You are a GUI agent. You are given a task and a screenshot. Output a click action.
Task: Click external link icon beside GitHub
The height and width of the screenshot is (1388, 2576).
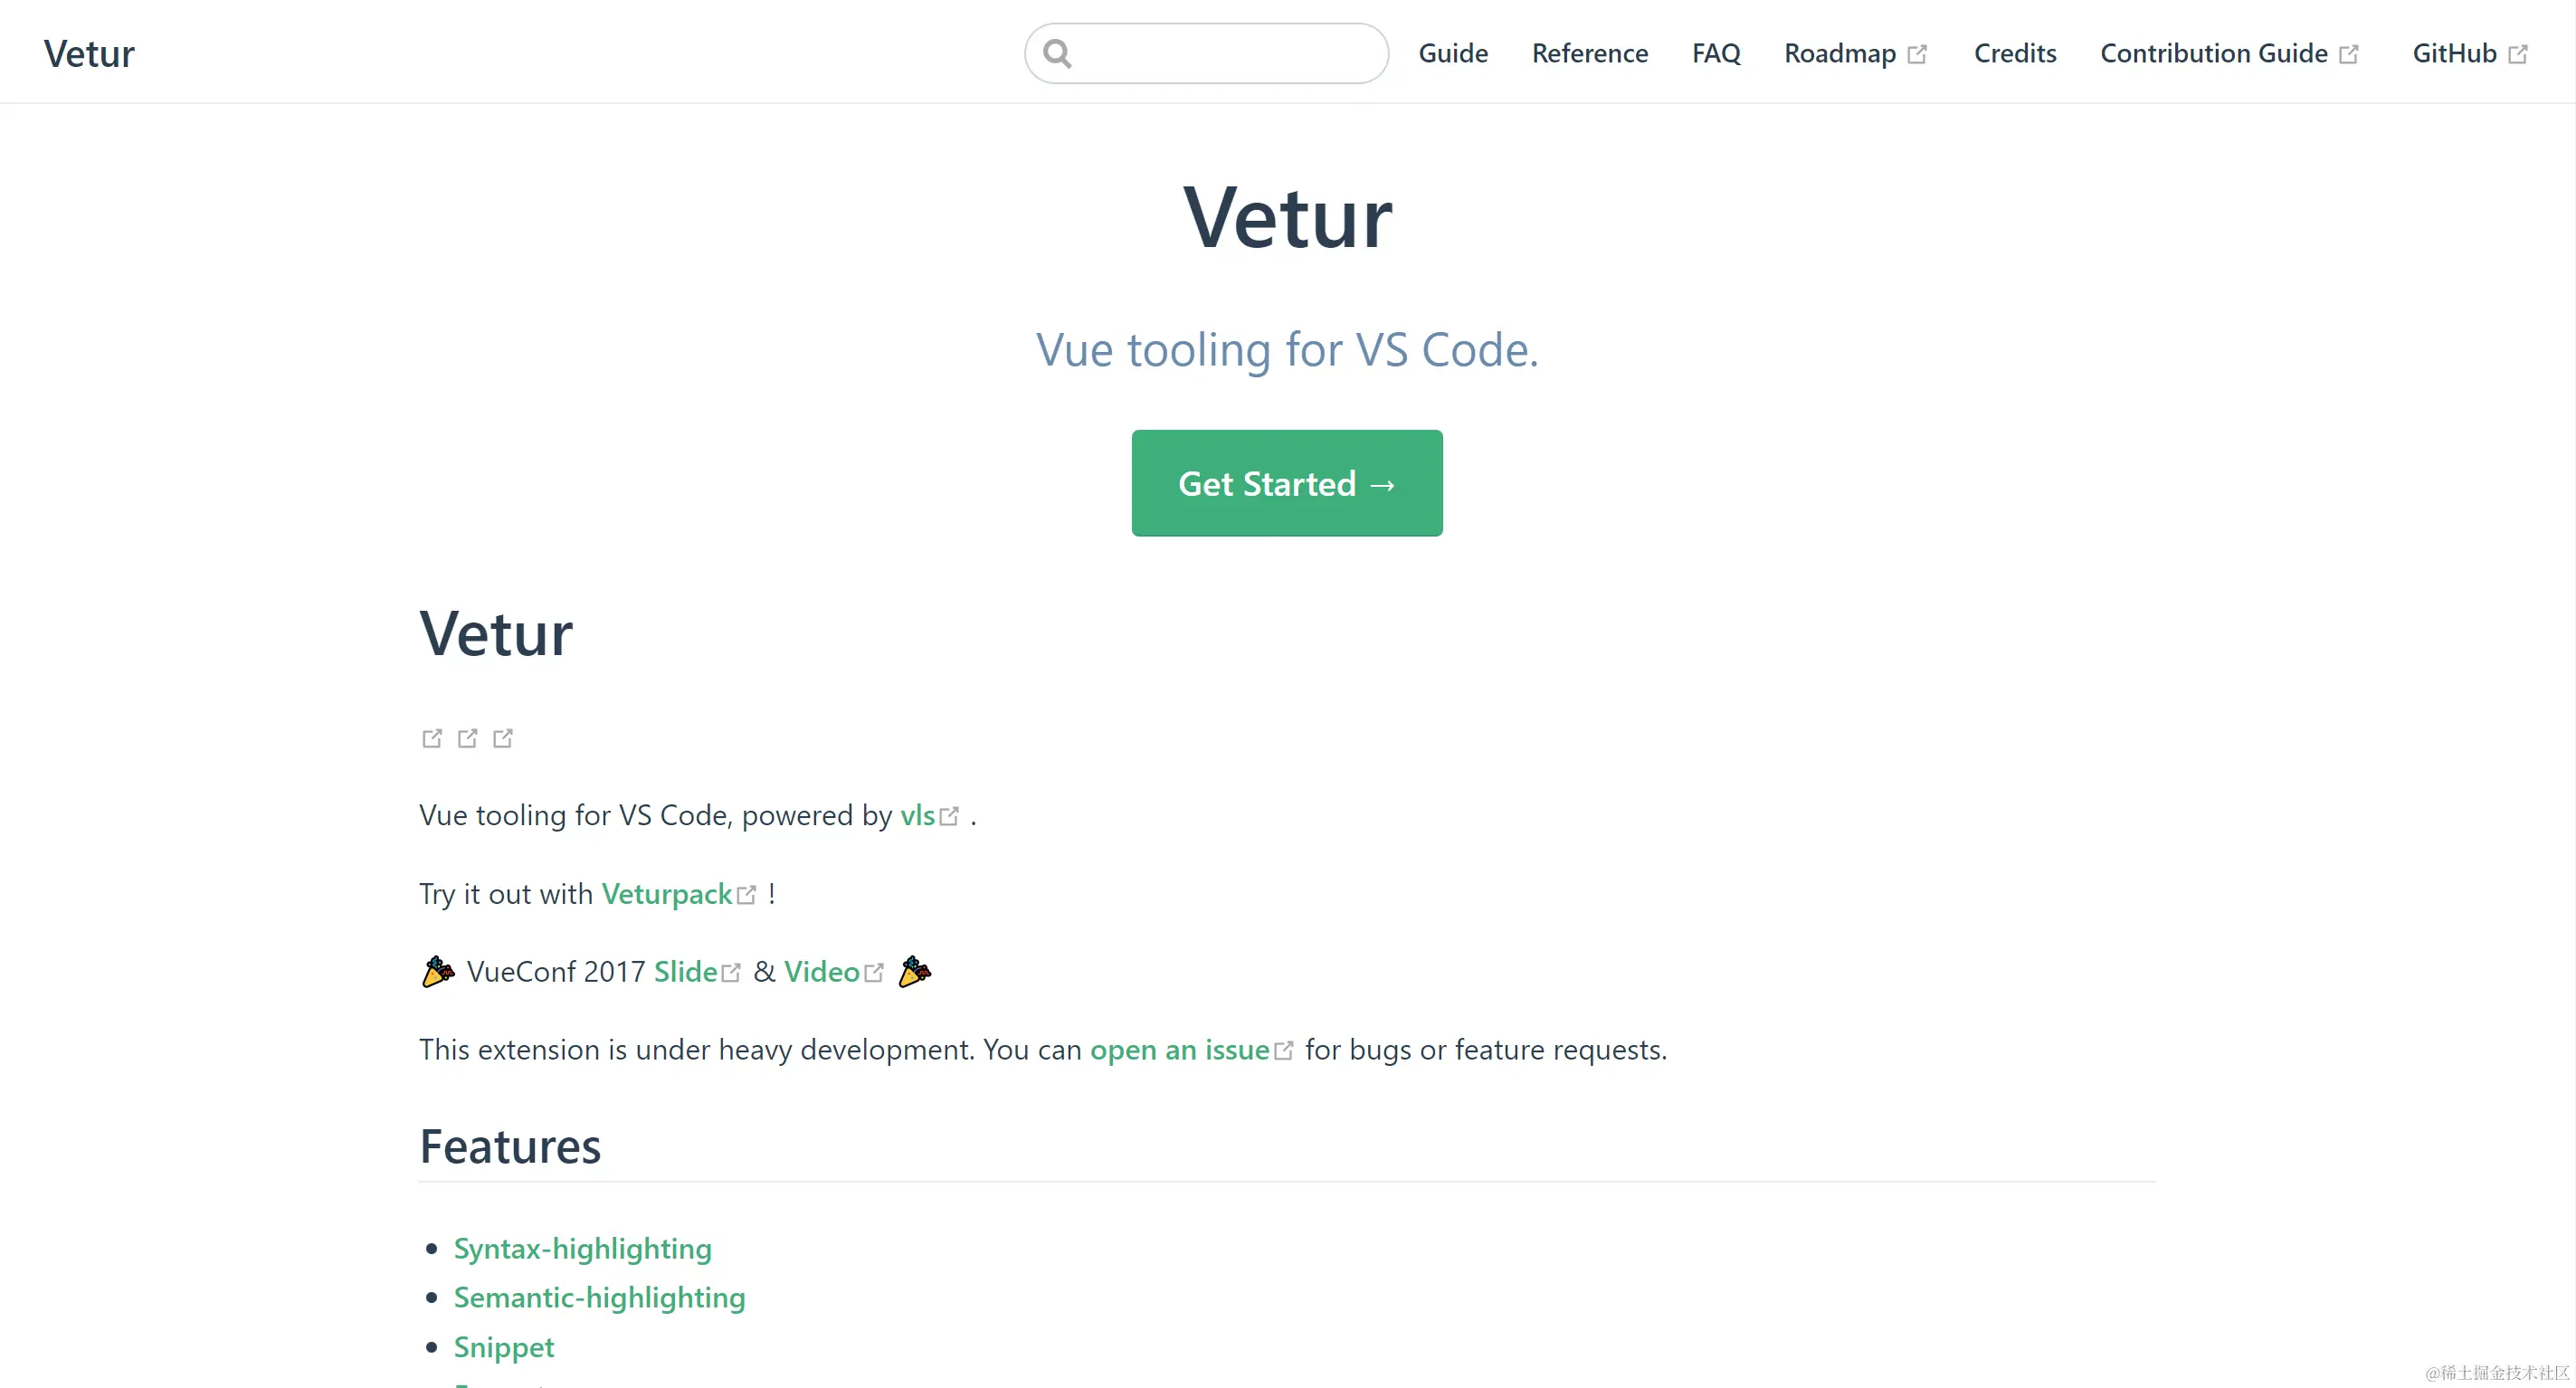click(x=2518, y=54)
